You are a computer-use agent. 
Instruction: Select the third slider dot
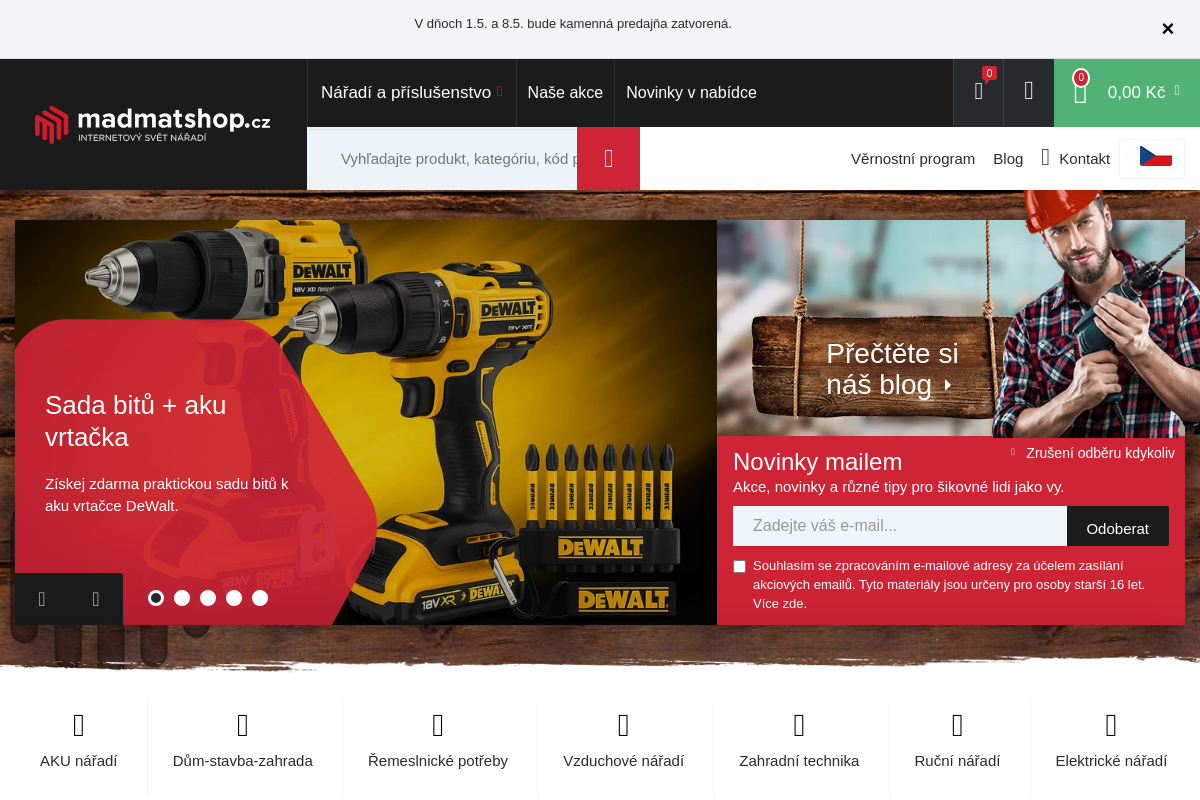(x=208, y=598)
